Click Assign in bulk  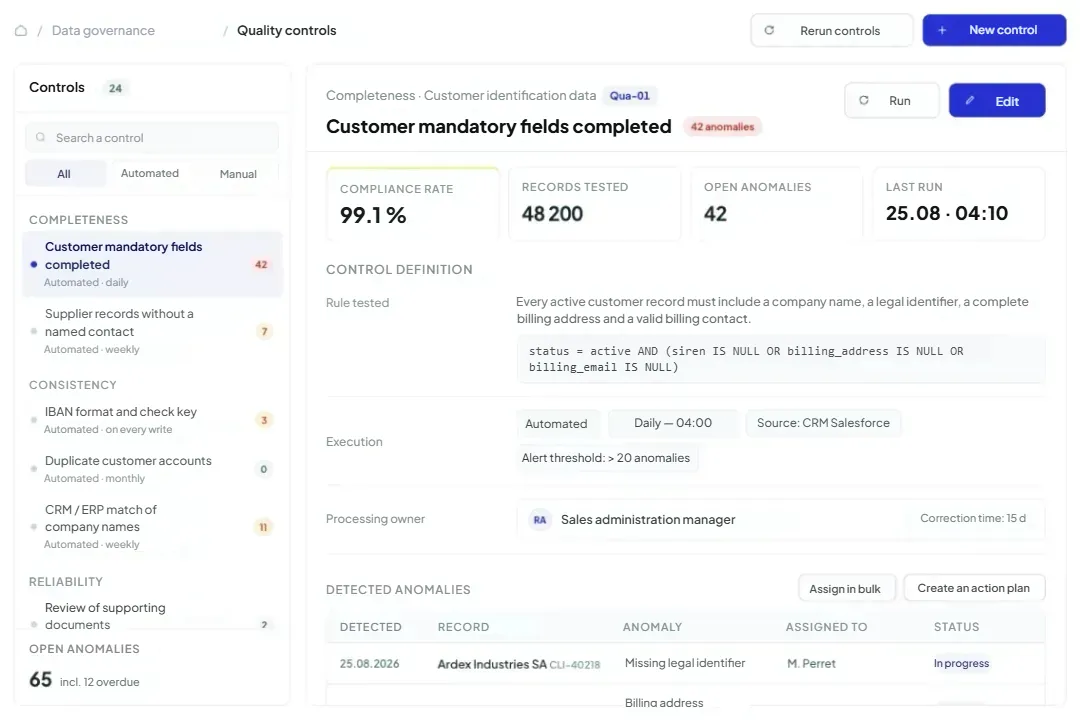click(847, 588)
